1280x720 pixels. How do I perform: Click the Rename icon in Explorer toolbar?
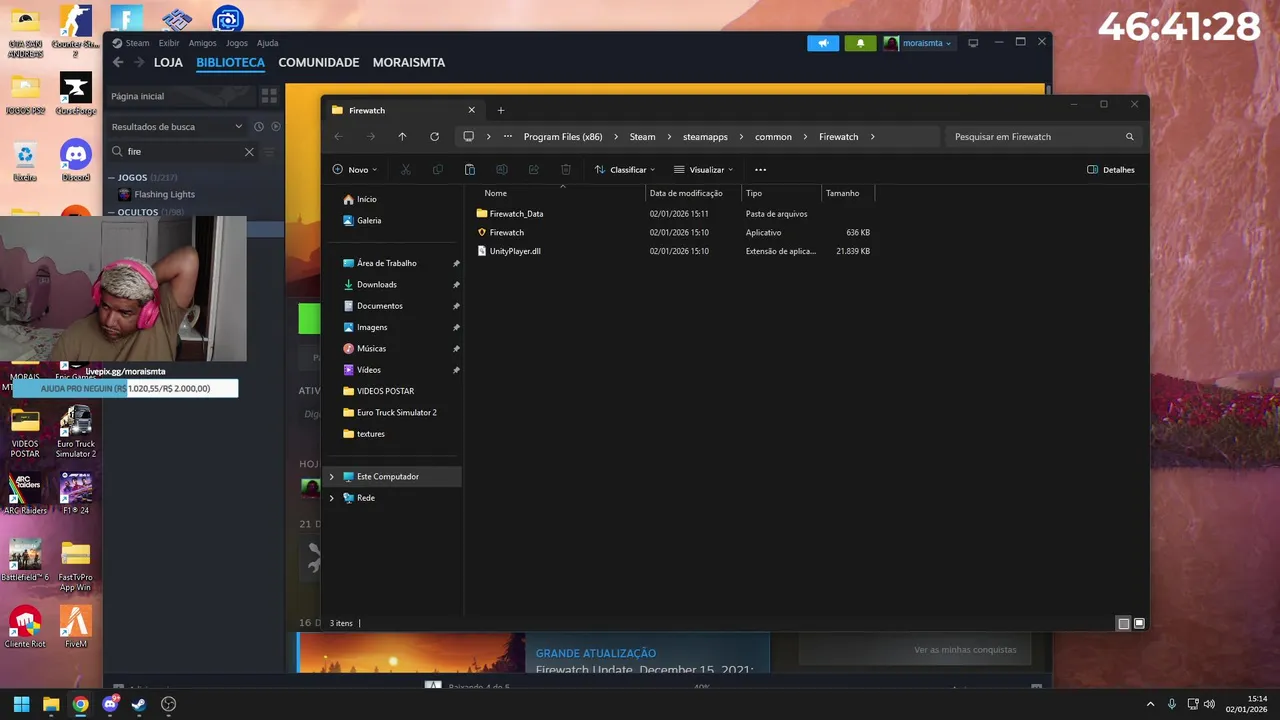(501, 170)
